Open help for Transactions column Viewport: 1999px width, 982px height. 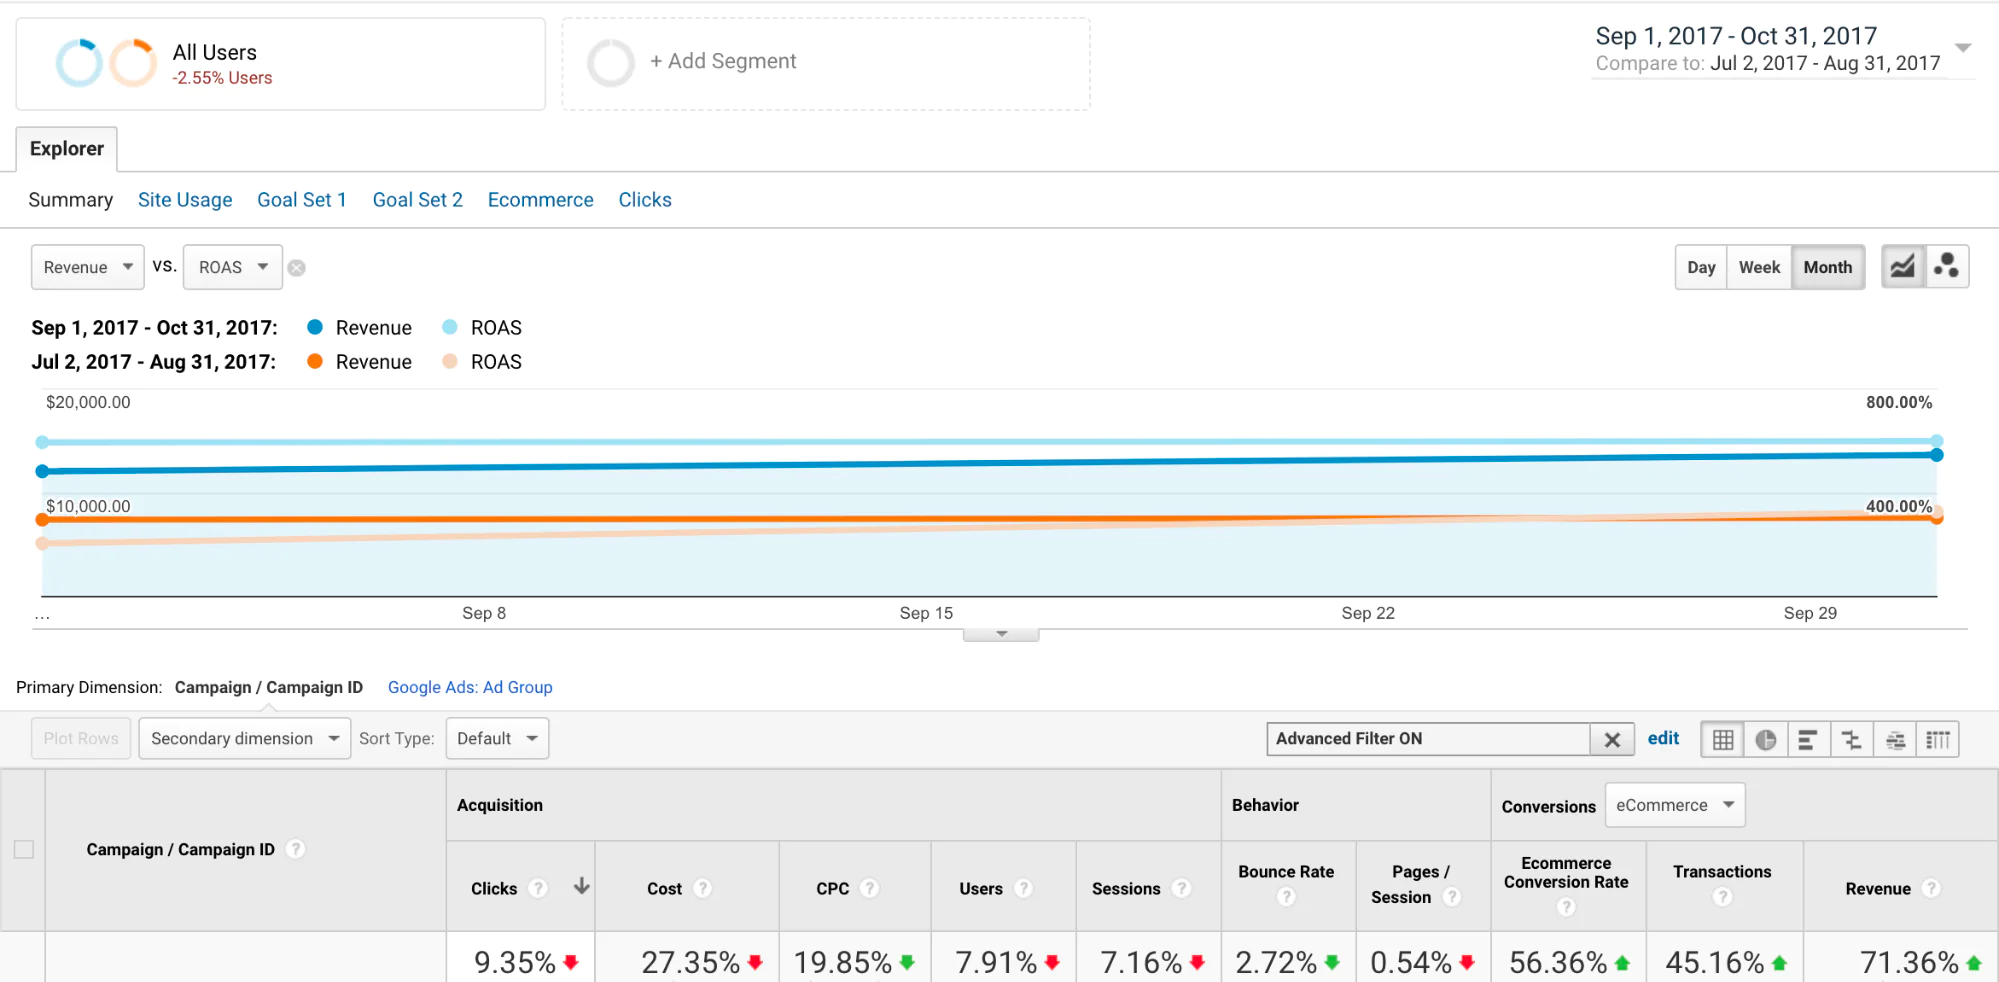1722,897
